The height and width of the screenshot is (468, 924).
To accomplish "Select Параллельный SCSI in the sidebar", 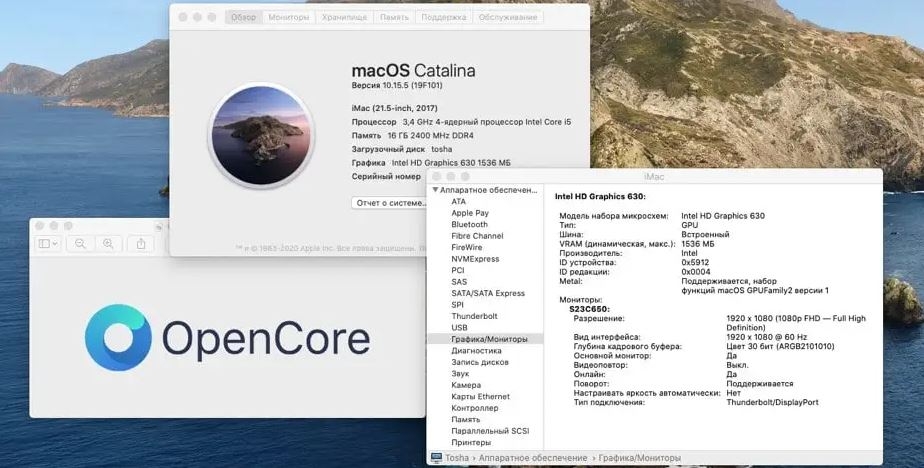I will click(x=490, y=431).
